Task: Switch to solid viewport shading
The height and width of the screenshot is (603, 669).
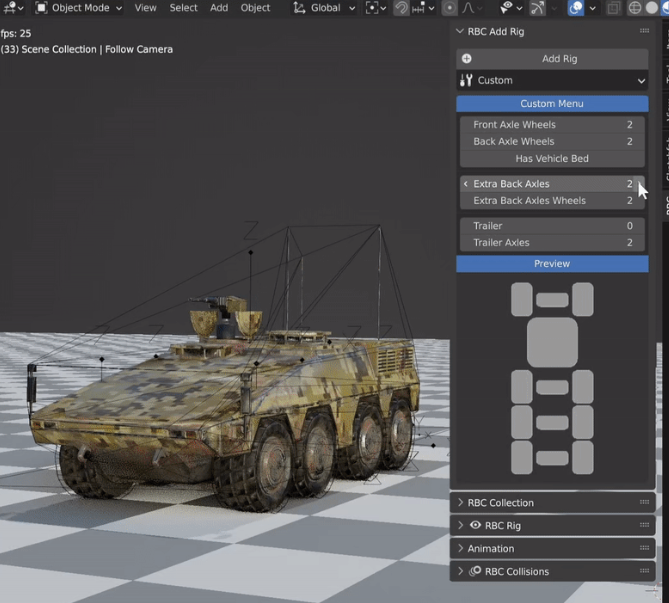Action: [652, 8]
